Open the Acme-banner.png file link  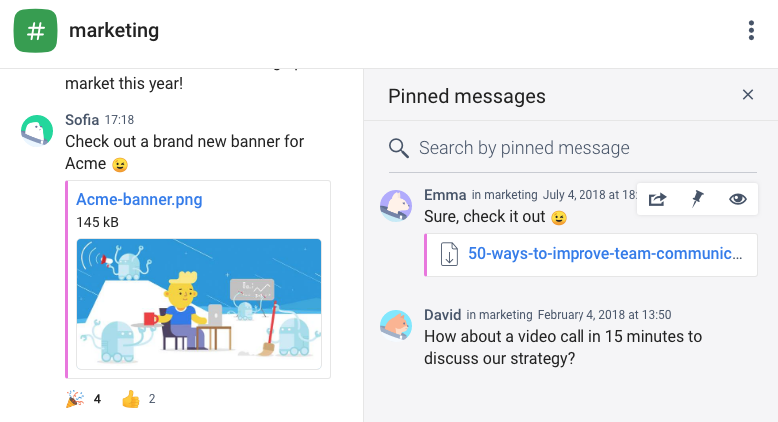(139, 199)
